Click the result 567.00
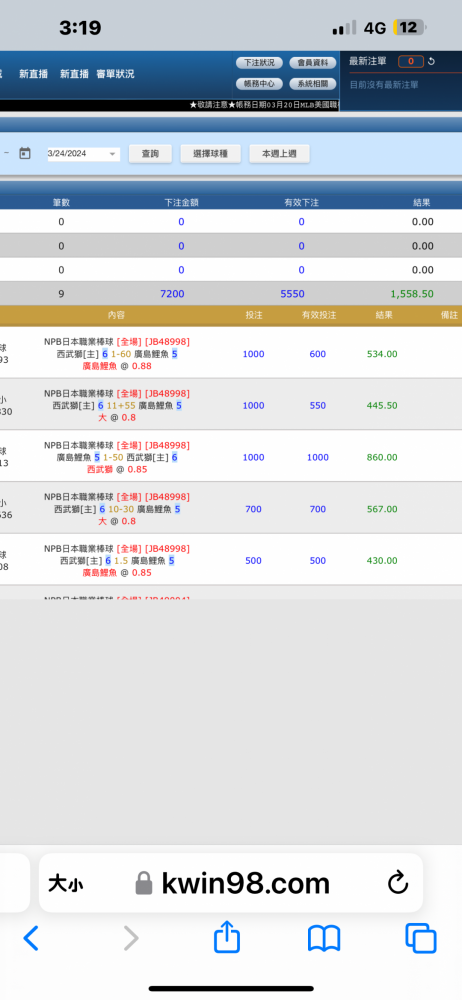 382,509
